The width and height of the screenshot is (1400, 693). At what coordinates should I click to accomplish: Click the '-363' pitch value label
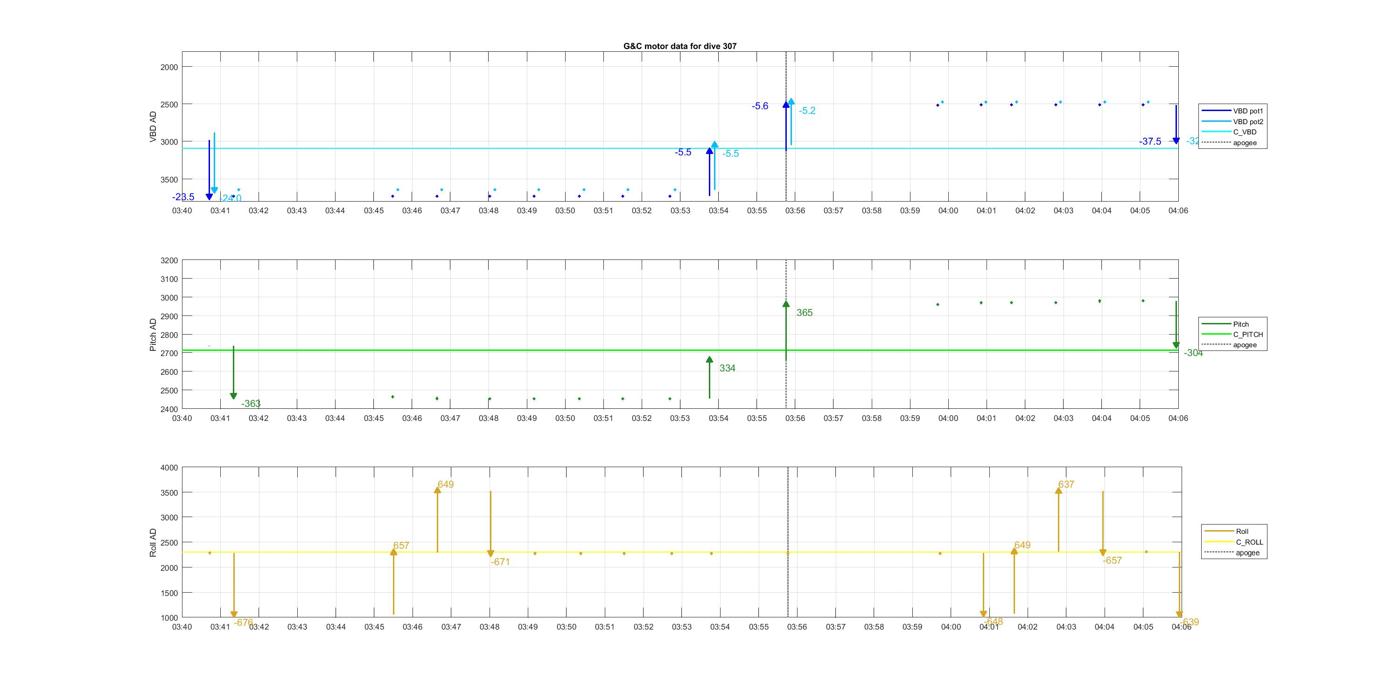[x=251, y=404]
